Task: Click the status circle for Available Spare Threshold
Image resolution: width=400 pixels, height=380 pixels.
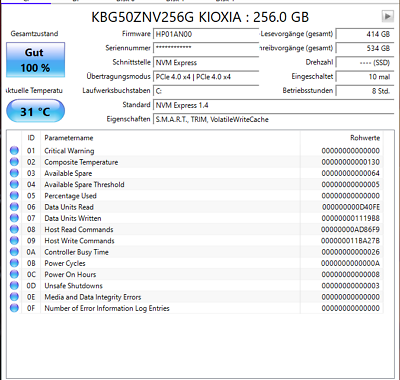Action: (14, 184)
